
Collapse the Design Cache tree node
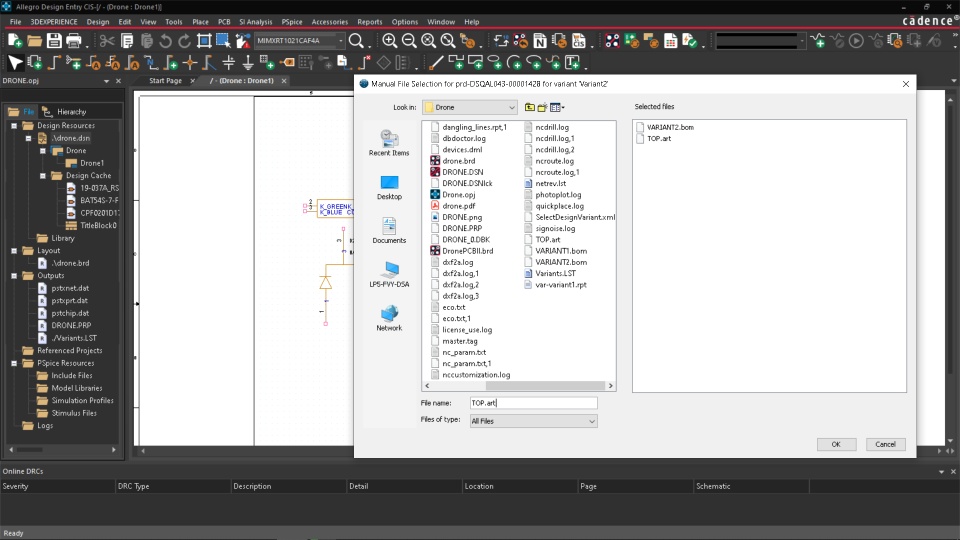click(43, 176)
